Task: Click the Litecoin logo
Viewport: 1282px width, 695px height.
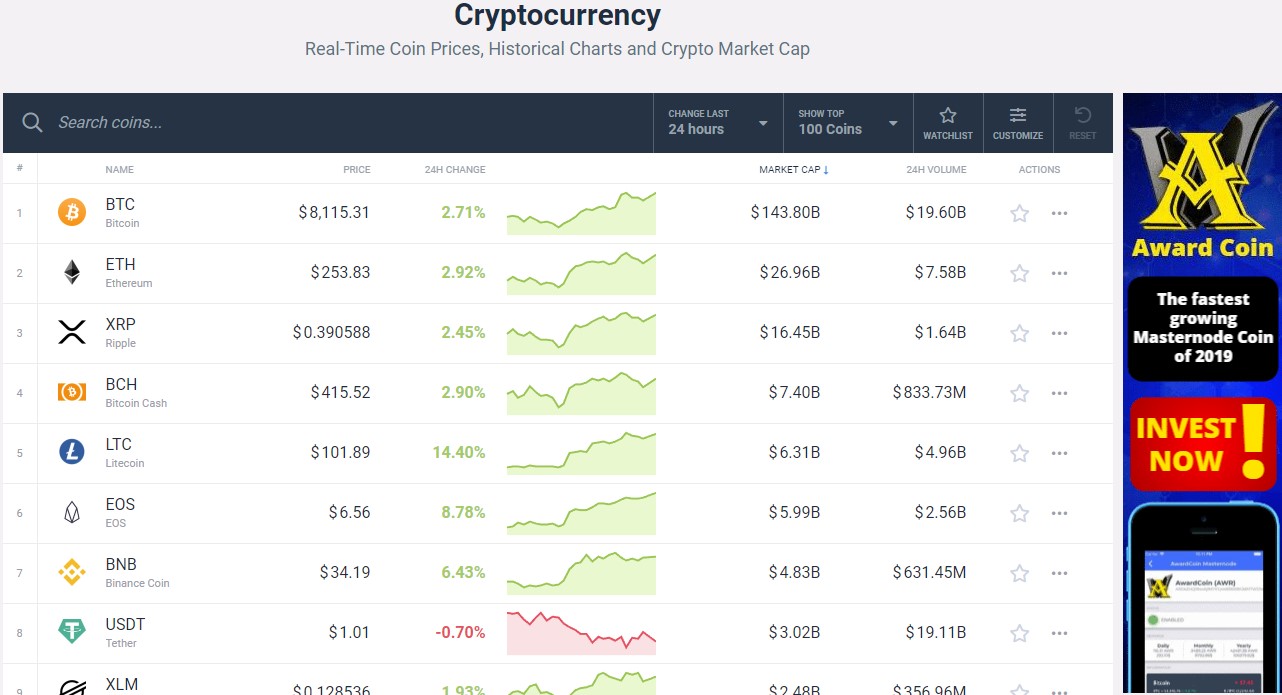Action: click(x=72, y=452)
